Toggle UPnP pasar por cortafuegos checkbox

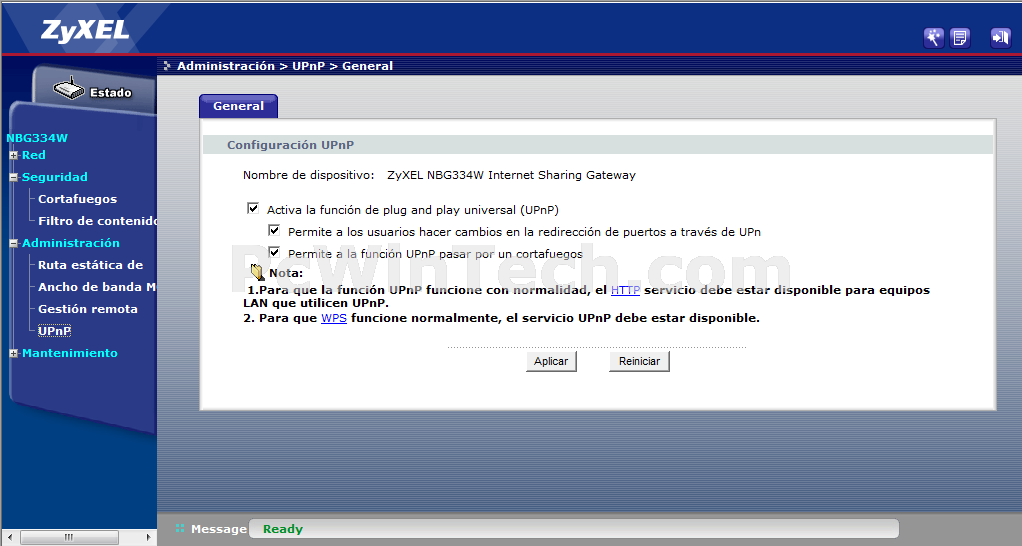point(274,253)
